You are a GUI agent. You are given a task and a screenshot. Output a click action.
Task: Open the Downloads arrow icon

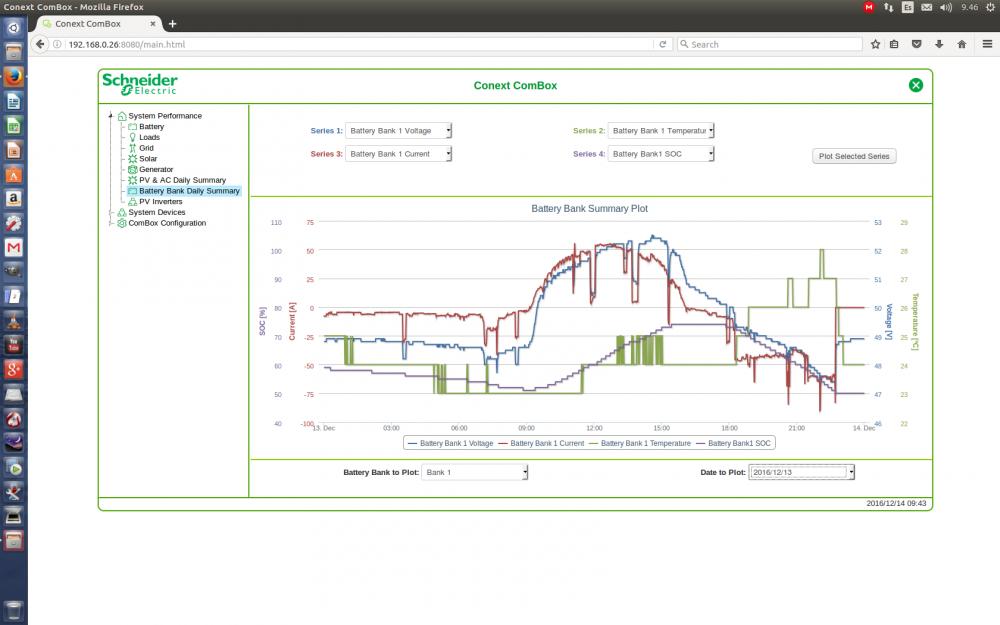click(x=939, y=44)
